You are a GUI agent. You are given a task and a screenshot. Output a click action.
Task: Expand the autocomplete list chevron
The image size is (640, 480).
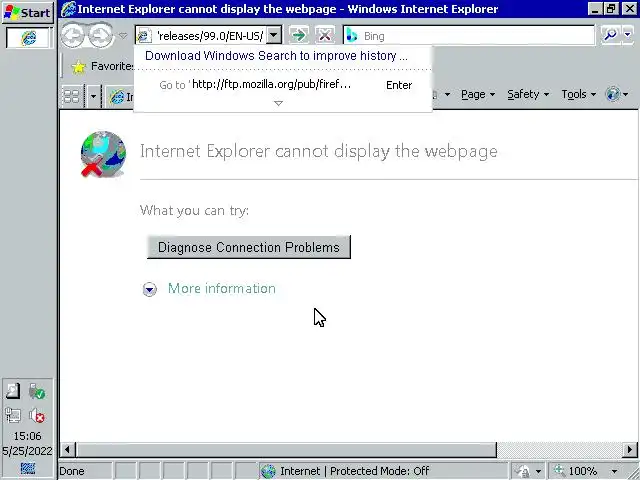278,103
